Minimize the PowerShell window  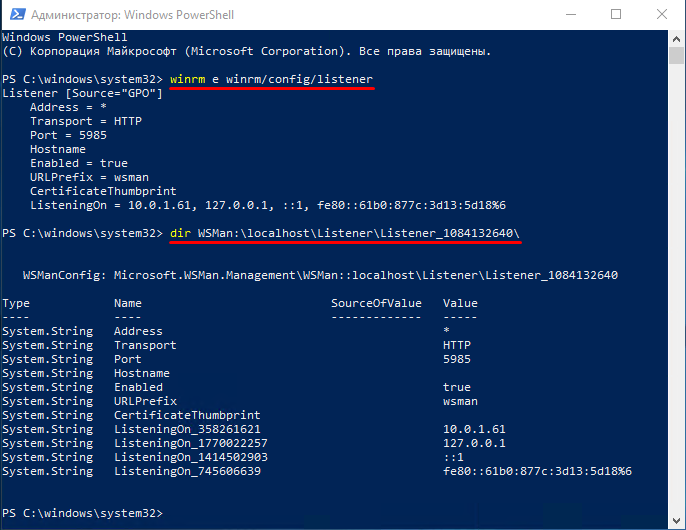coord(570,14)
